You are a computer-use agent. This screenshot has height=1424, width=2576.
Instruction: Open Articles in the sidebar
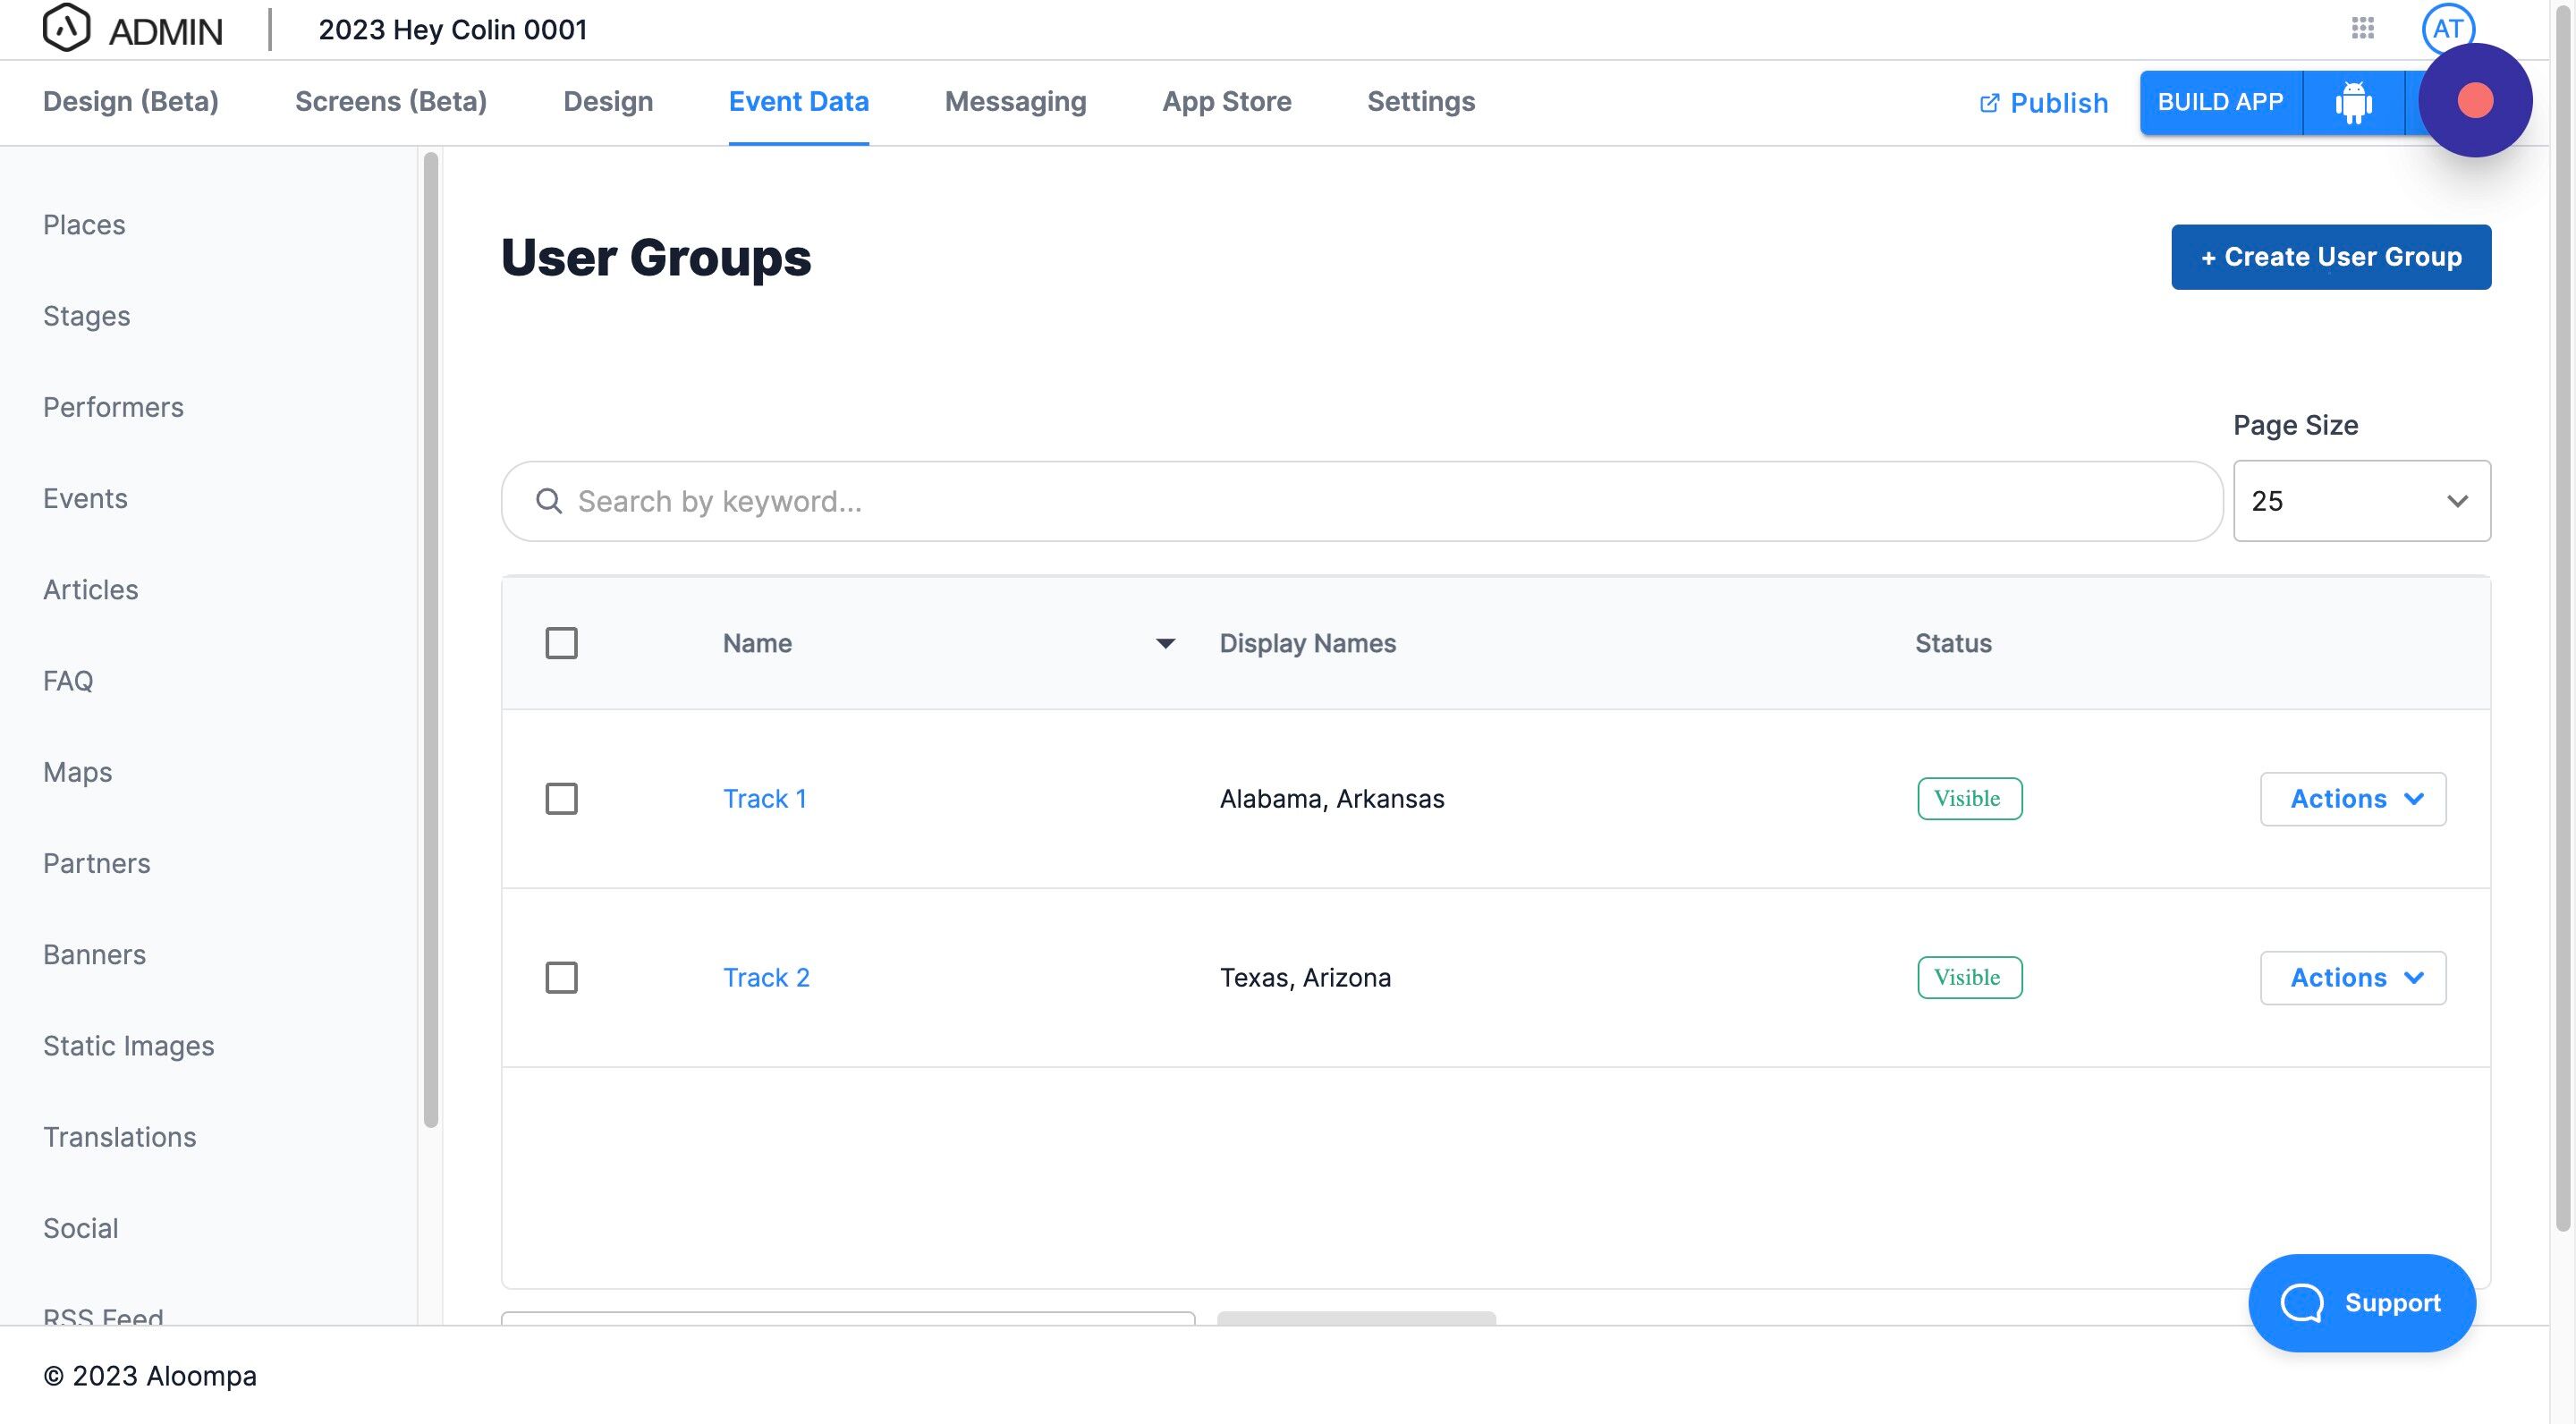90,590
